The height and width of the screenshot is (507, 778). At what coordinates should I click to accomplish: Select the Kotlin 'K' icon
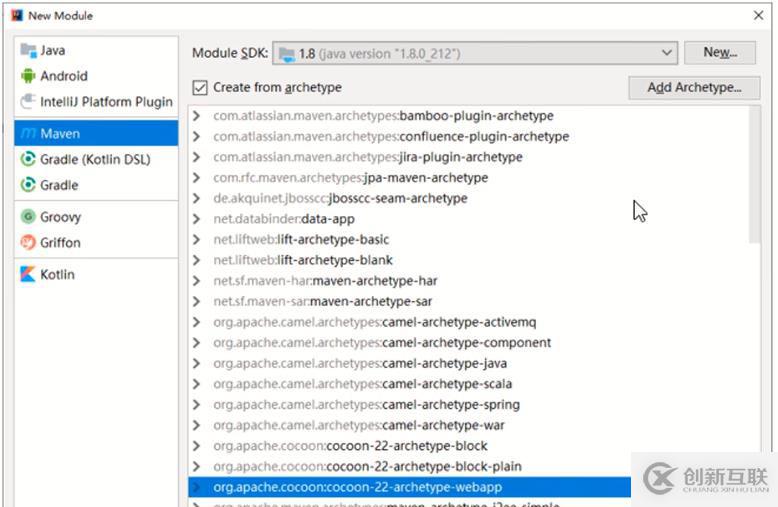point(28,274)
